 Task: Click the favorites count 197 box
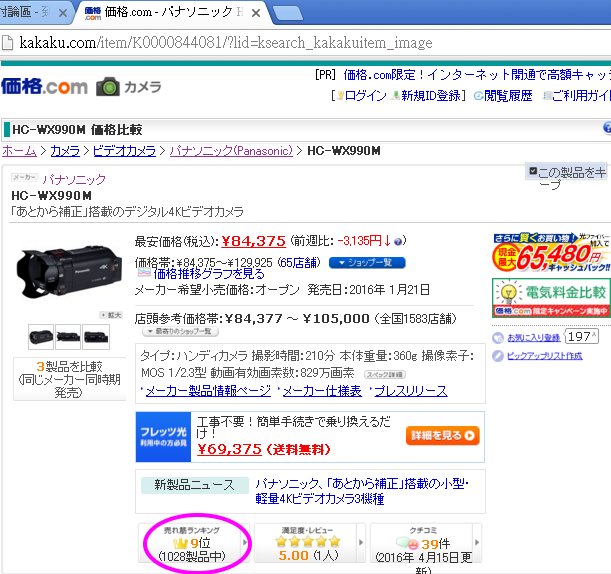tap(582, 337)
